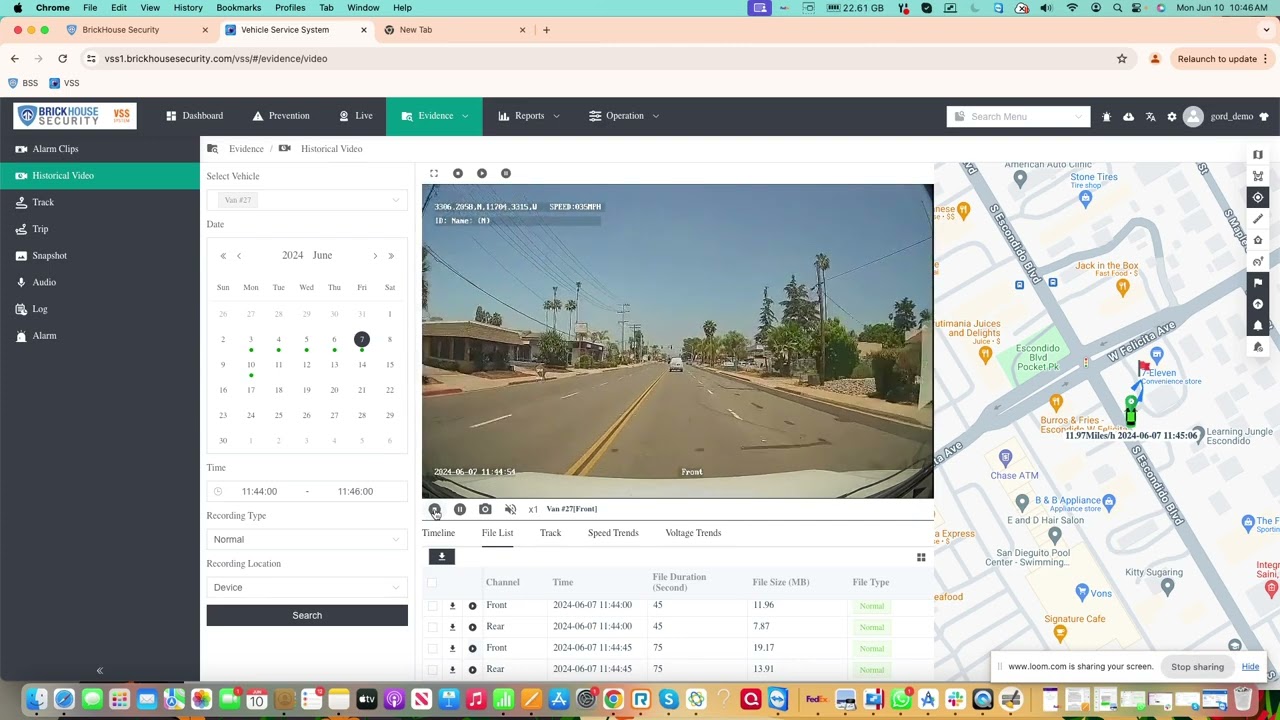Open the Track tab below video
The image size is (1280, 720).
(x=550, y=533)
